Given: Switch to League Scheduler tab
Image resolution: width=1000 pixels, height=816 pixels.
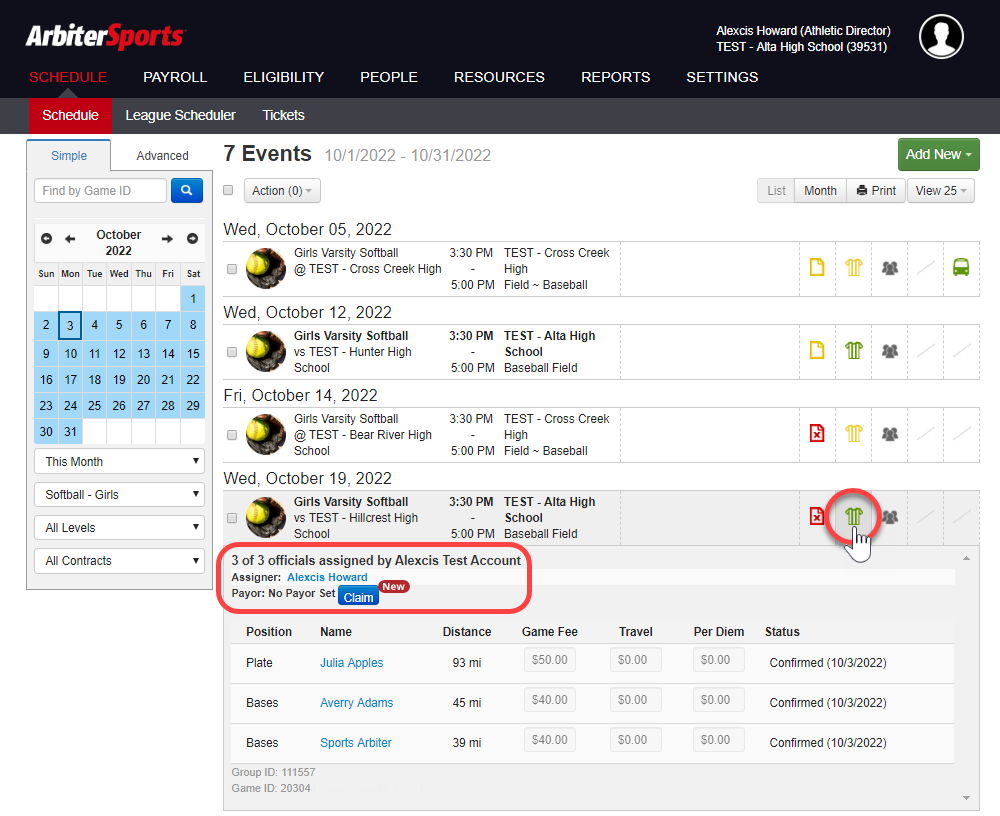Looking at the screenshot, I should 180,115.
